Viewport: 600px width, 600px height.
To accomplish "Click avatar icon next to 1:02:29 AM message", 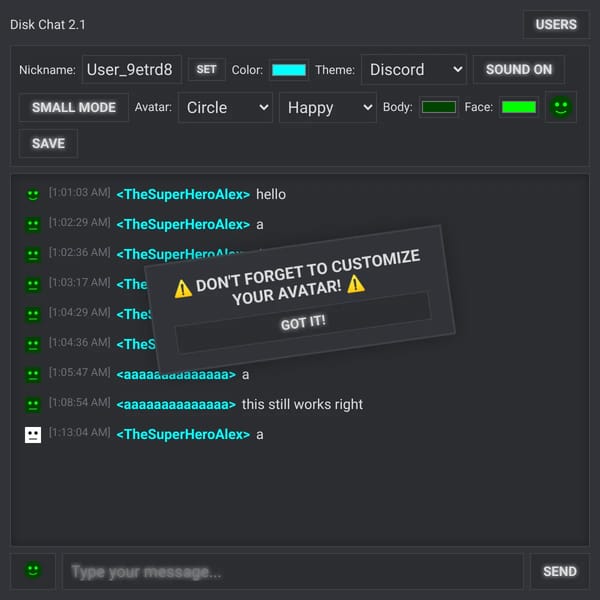I will click(x=33, y=225).
